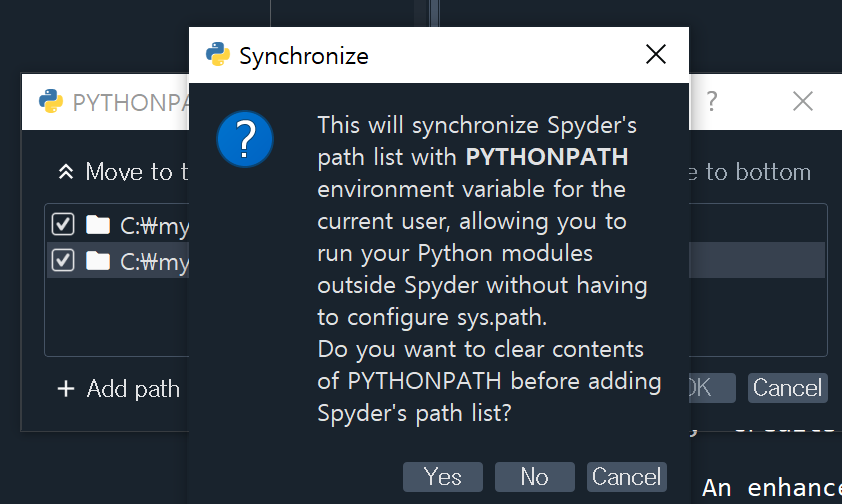This screenshot has width=842, height=504.
Task: Click the help question mark in the PYTHONPATH window
Action: pos(712,101)
